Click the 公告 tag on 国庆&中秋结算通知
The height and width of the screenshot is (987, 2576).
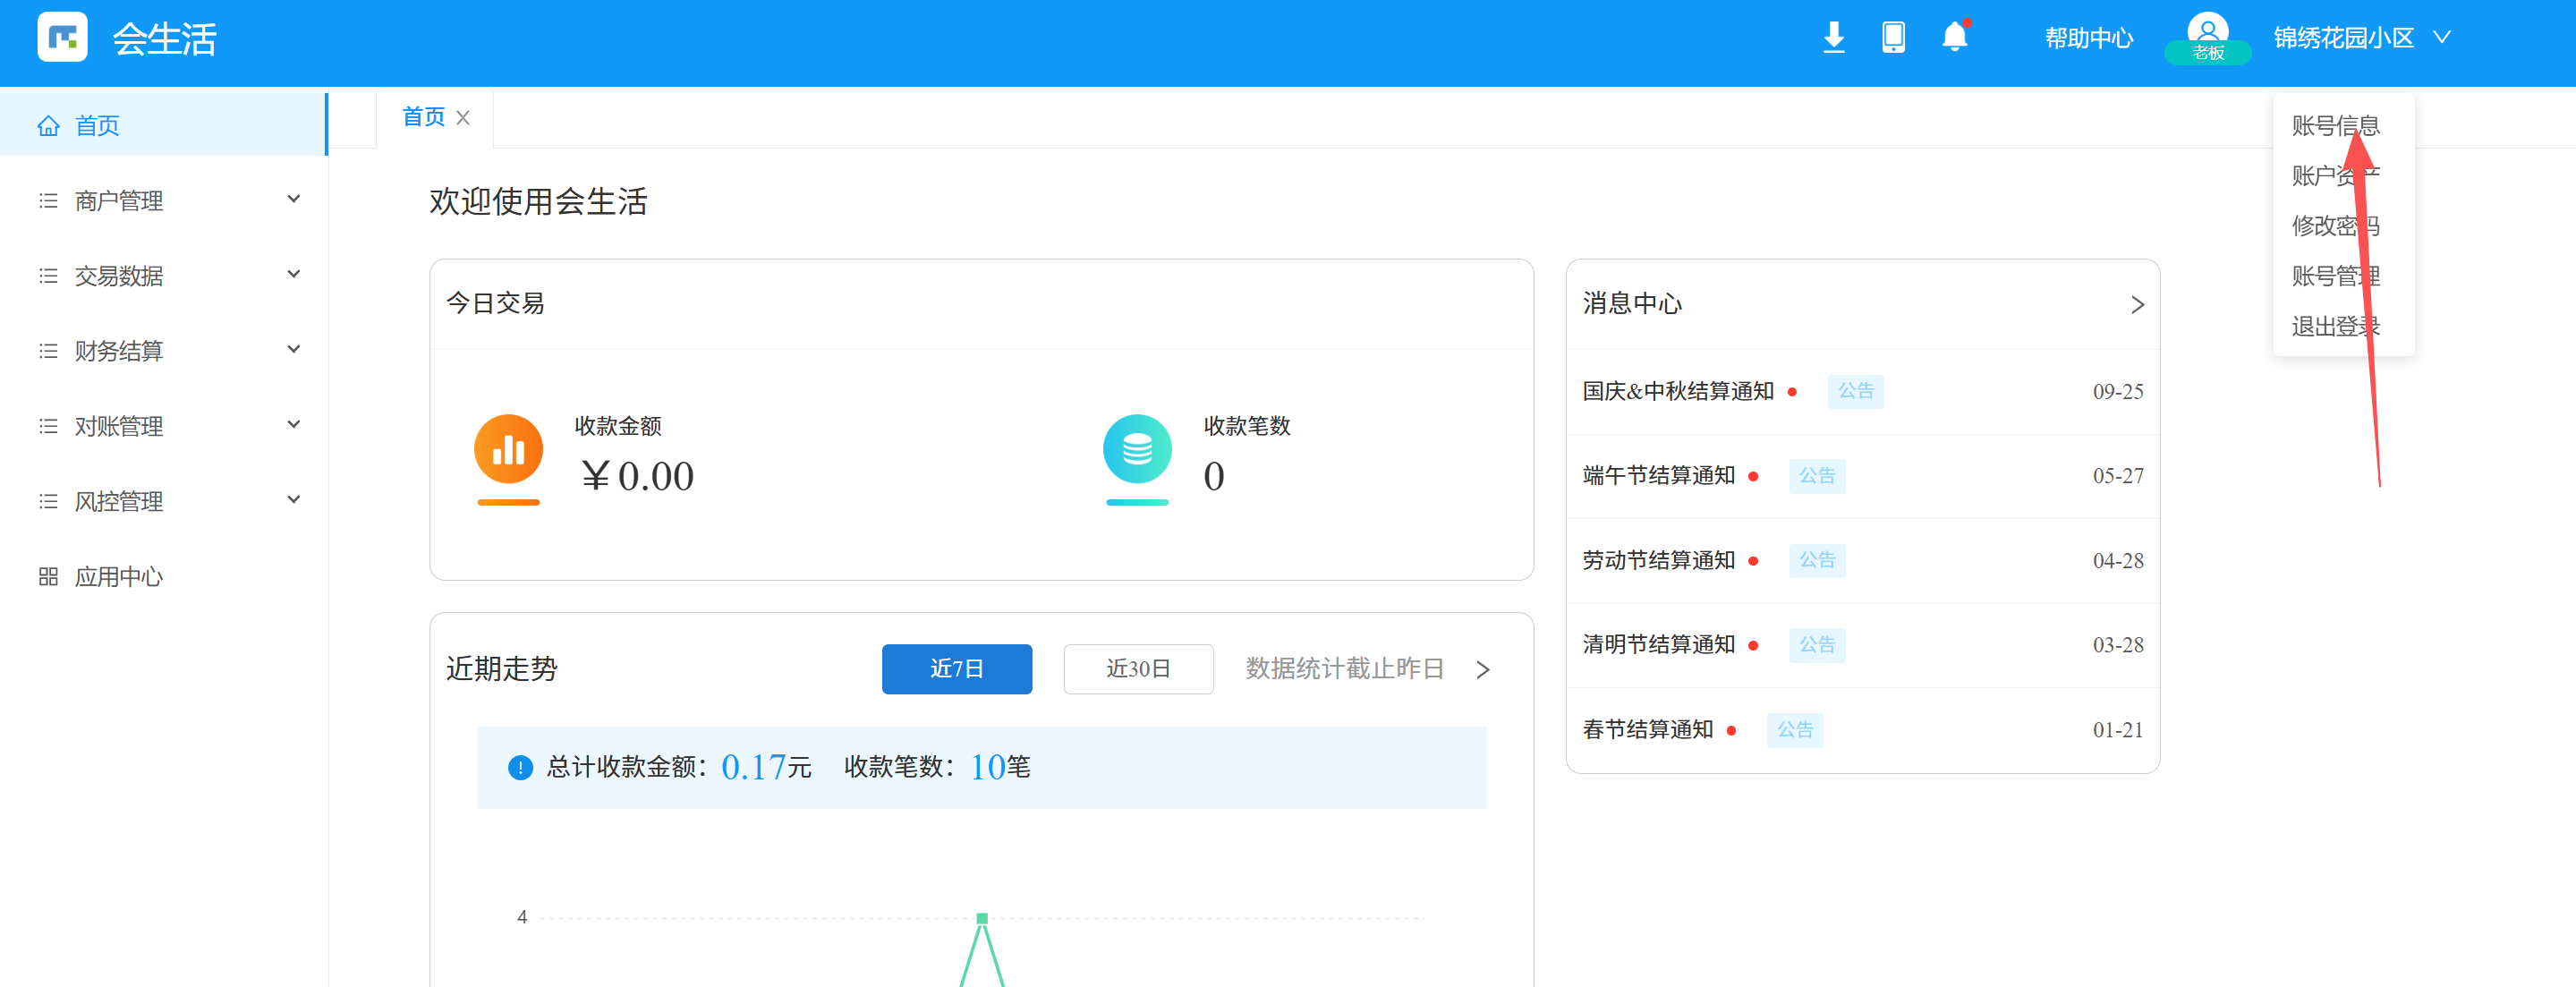1856,391
